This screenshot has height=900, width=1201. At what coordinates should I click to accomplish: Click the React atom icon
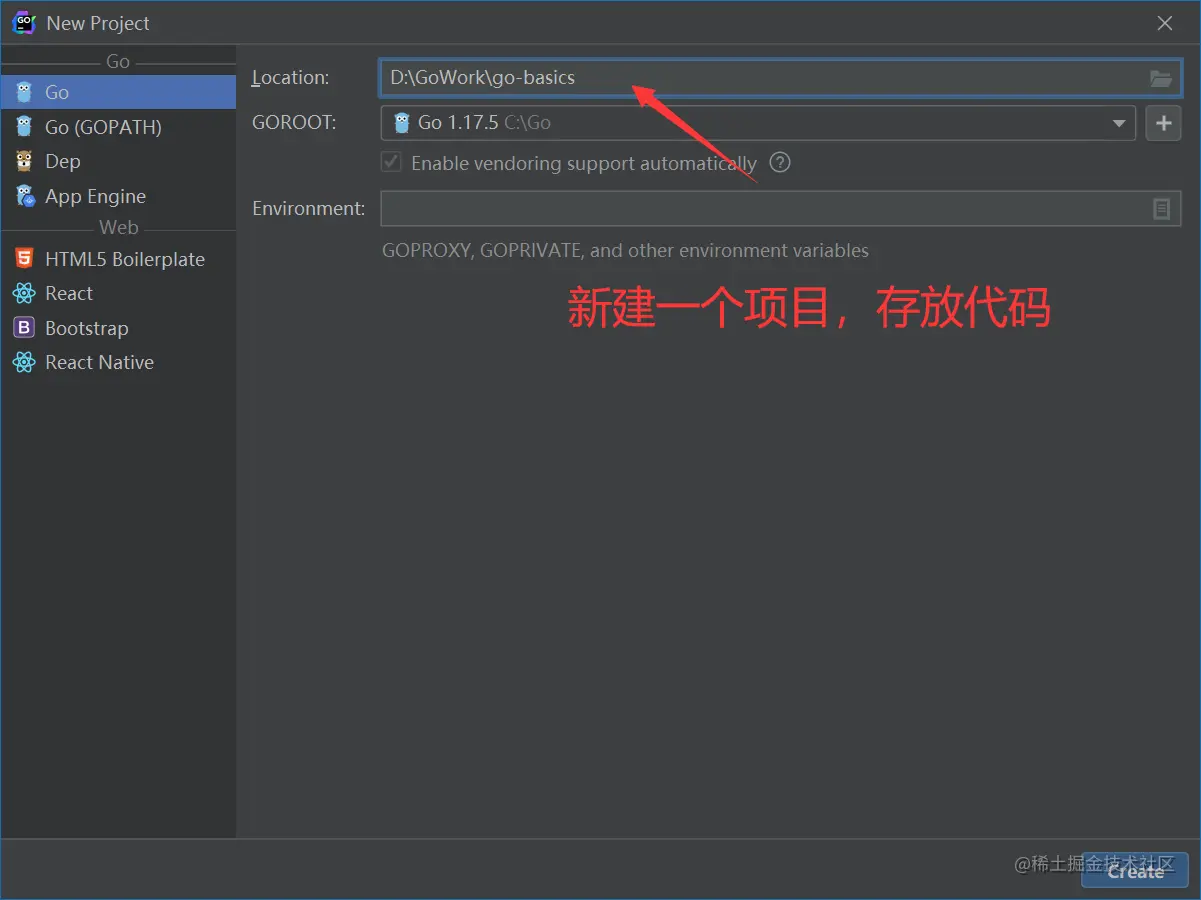(x=24, y=293)
